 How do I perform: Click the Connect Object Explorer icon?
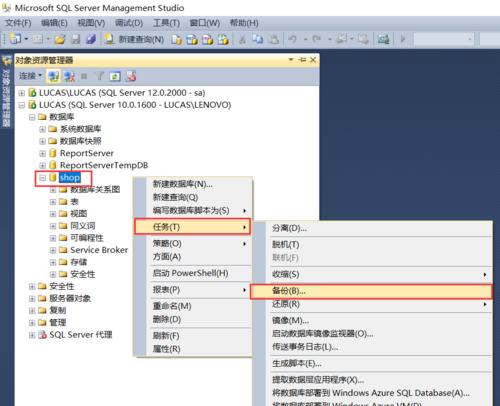pos(53,76)
